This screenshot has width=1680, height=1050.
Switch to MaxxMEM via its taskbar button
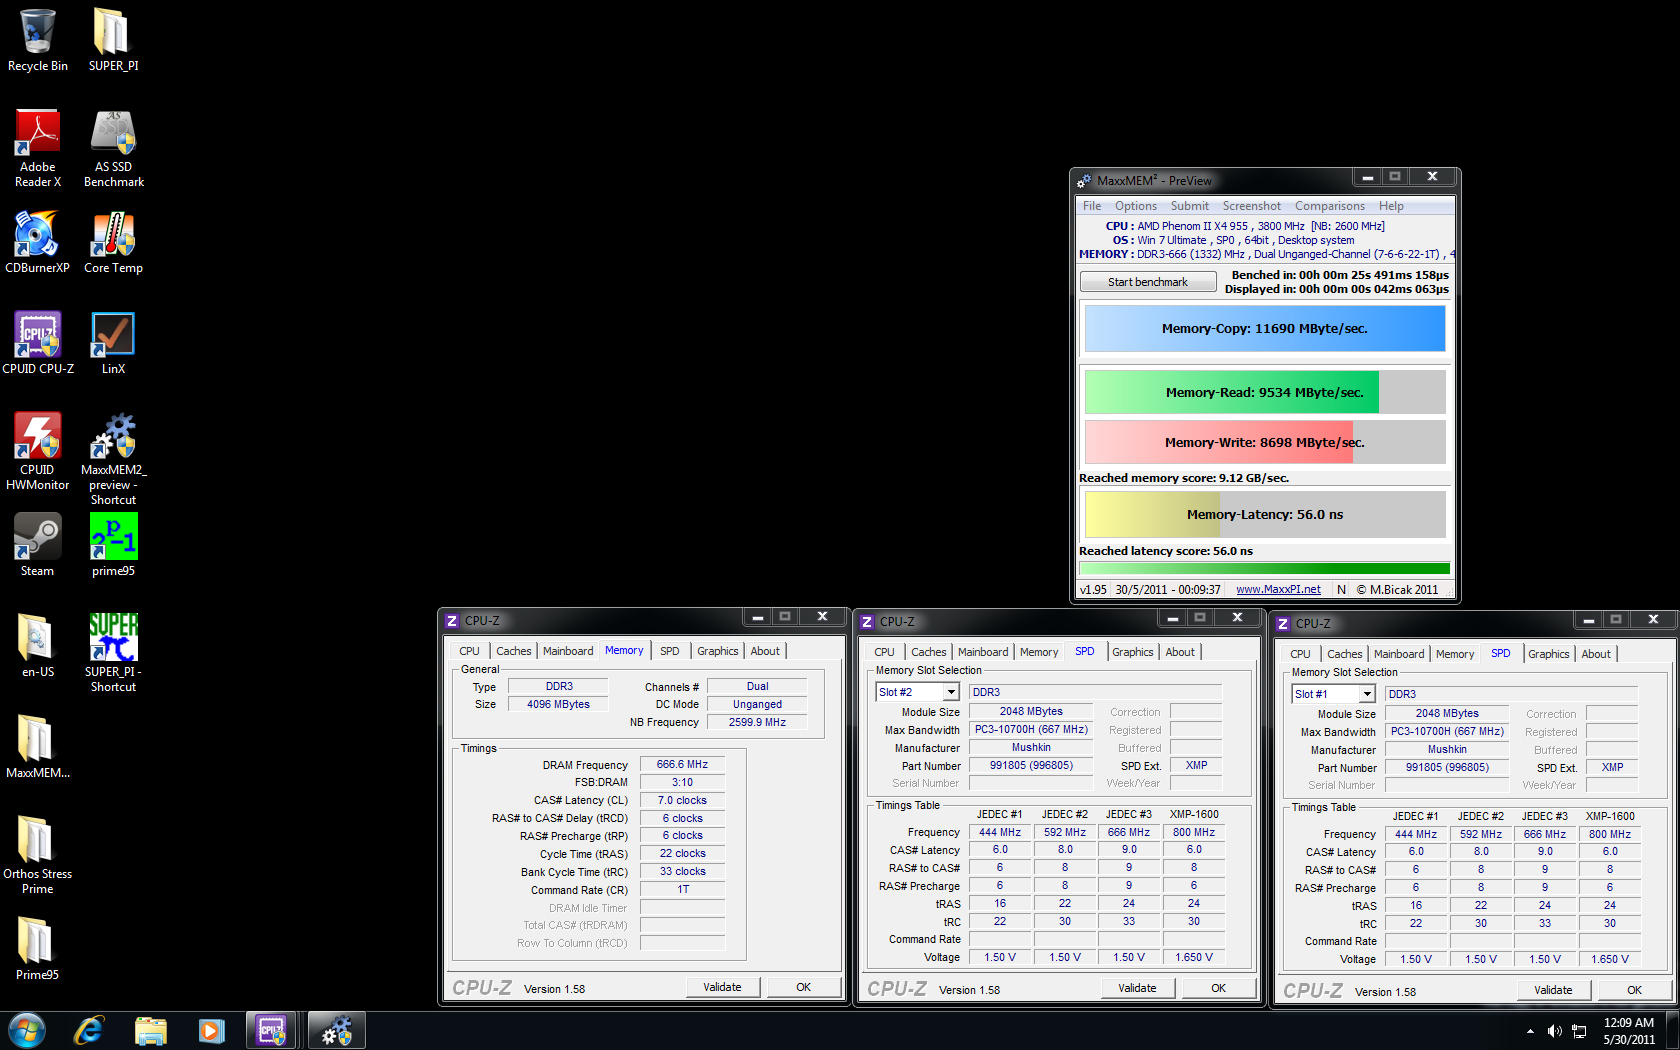point(336,1030)
